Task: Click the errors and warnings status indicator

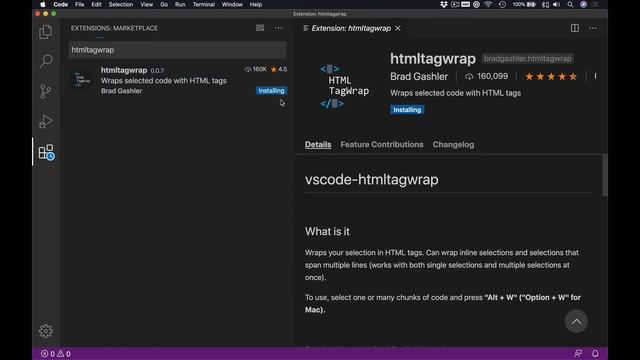Action: (x=56, y=353)
